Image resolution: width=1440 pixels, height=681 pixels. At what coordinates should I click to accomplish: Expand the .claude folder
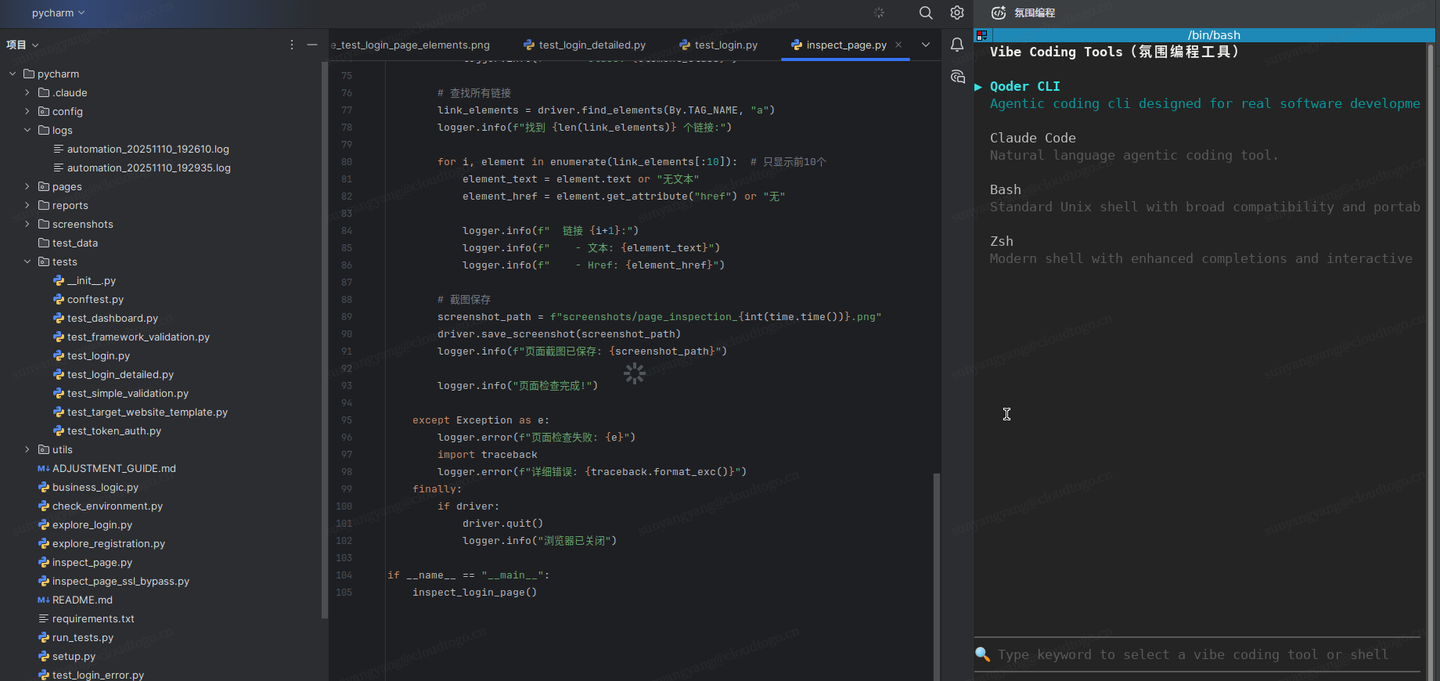click(x=27, y=93)
